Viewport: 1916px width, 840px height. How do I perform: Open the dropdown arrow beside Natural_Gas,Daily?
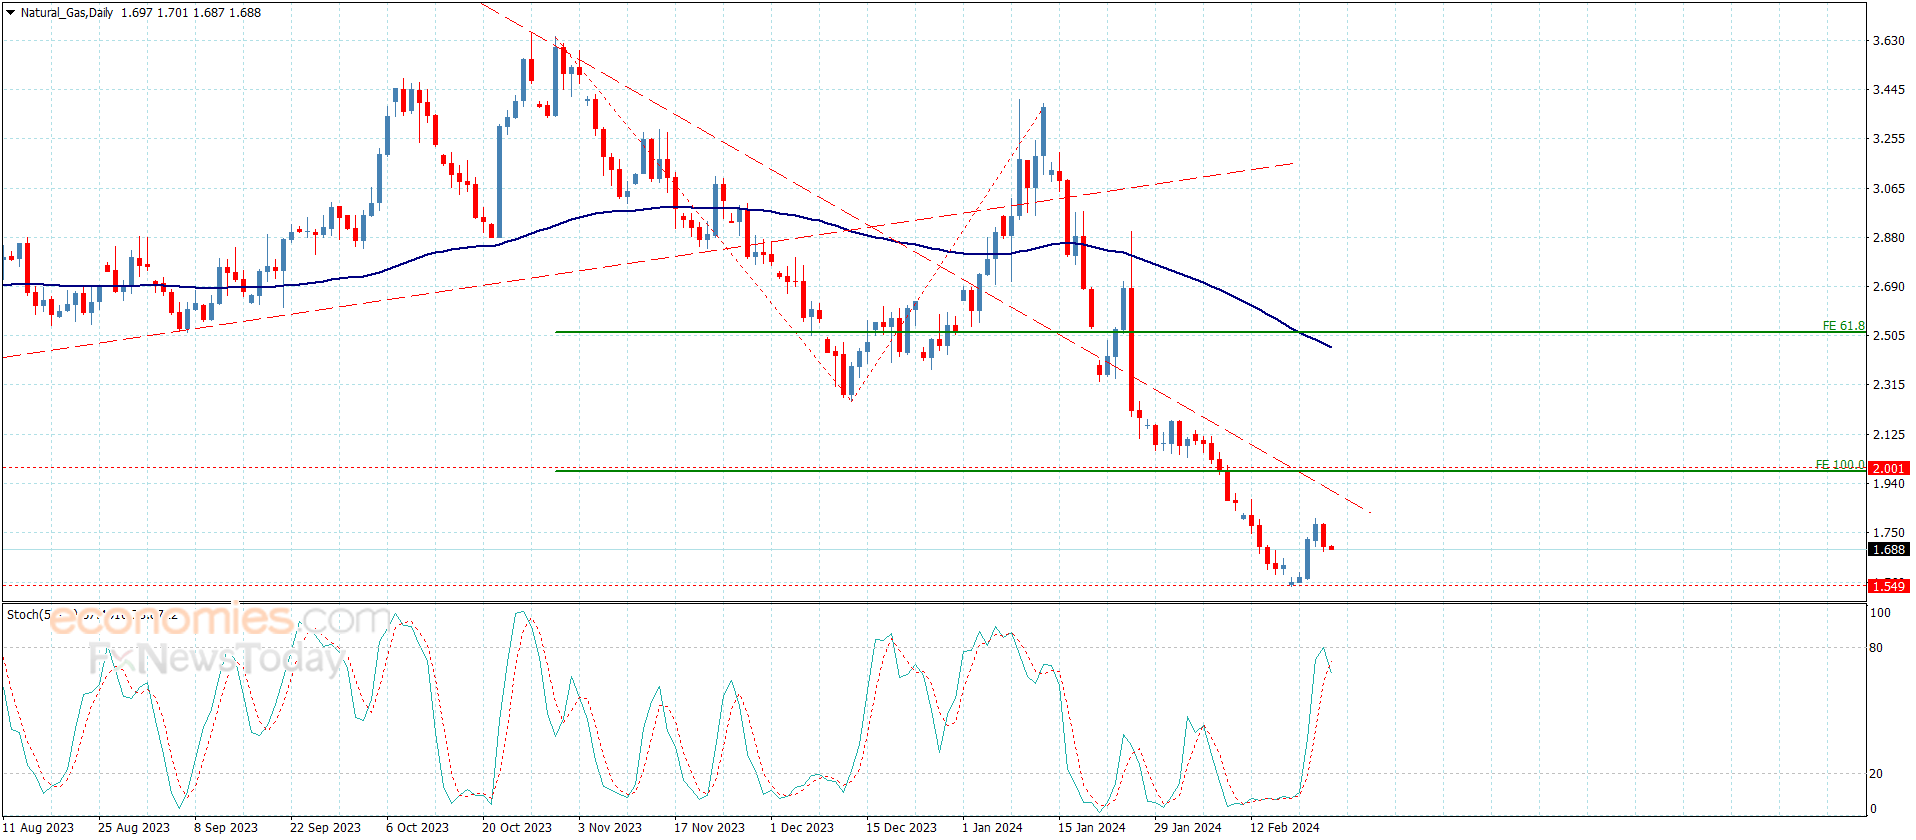[10, 13]
